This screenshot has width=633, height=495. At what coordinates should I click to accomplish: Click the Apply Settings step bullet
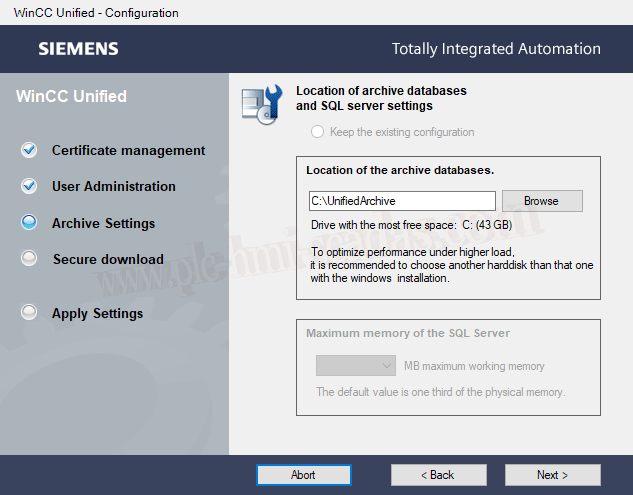29,313
